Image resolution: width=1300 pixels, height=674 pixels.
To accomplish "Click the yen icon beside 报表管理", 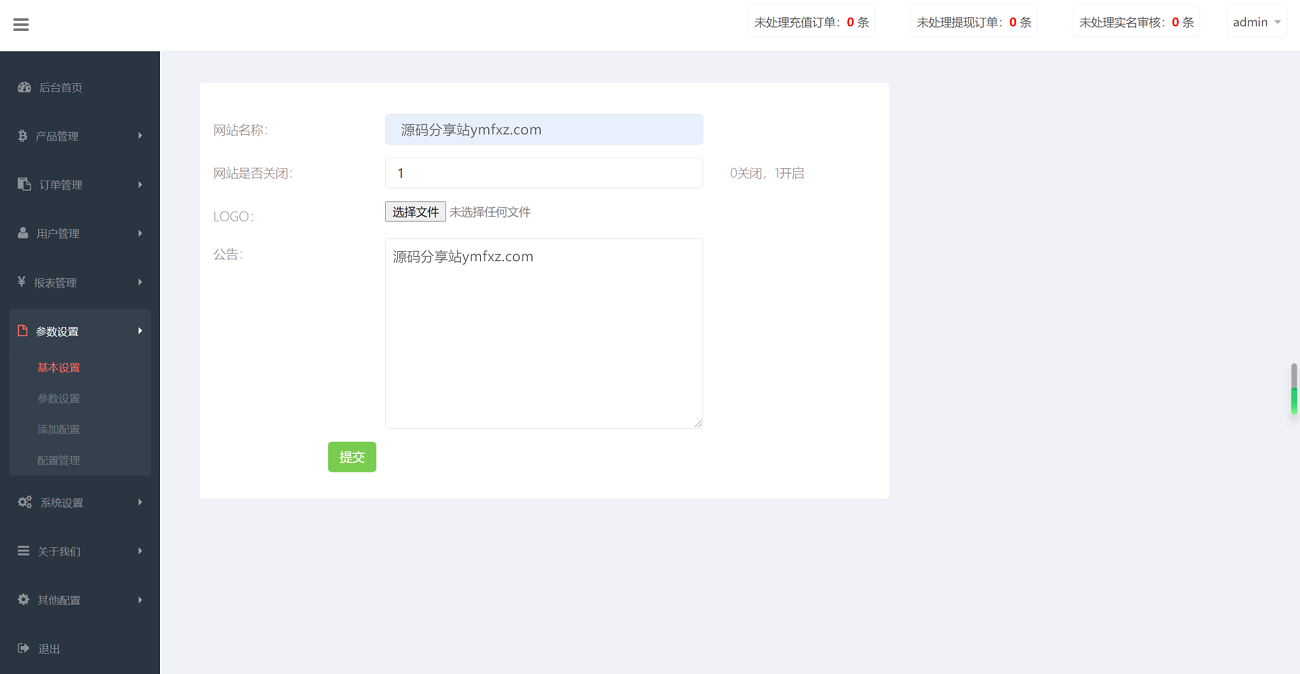I will click(21, 282).
